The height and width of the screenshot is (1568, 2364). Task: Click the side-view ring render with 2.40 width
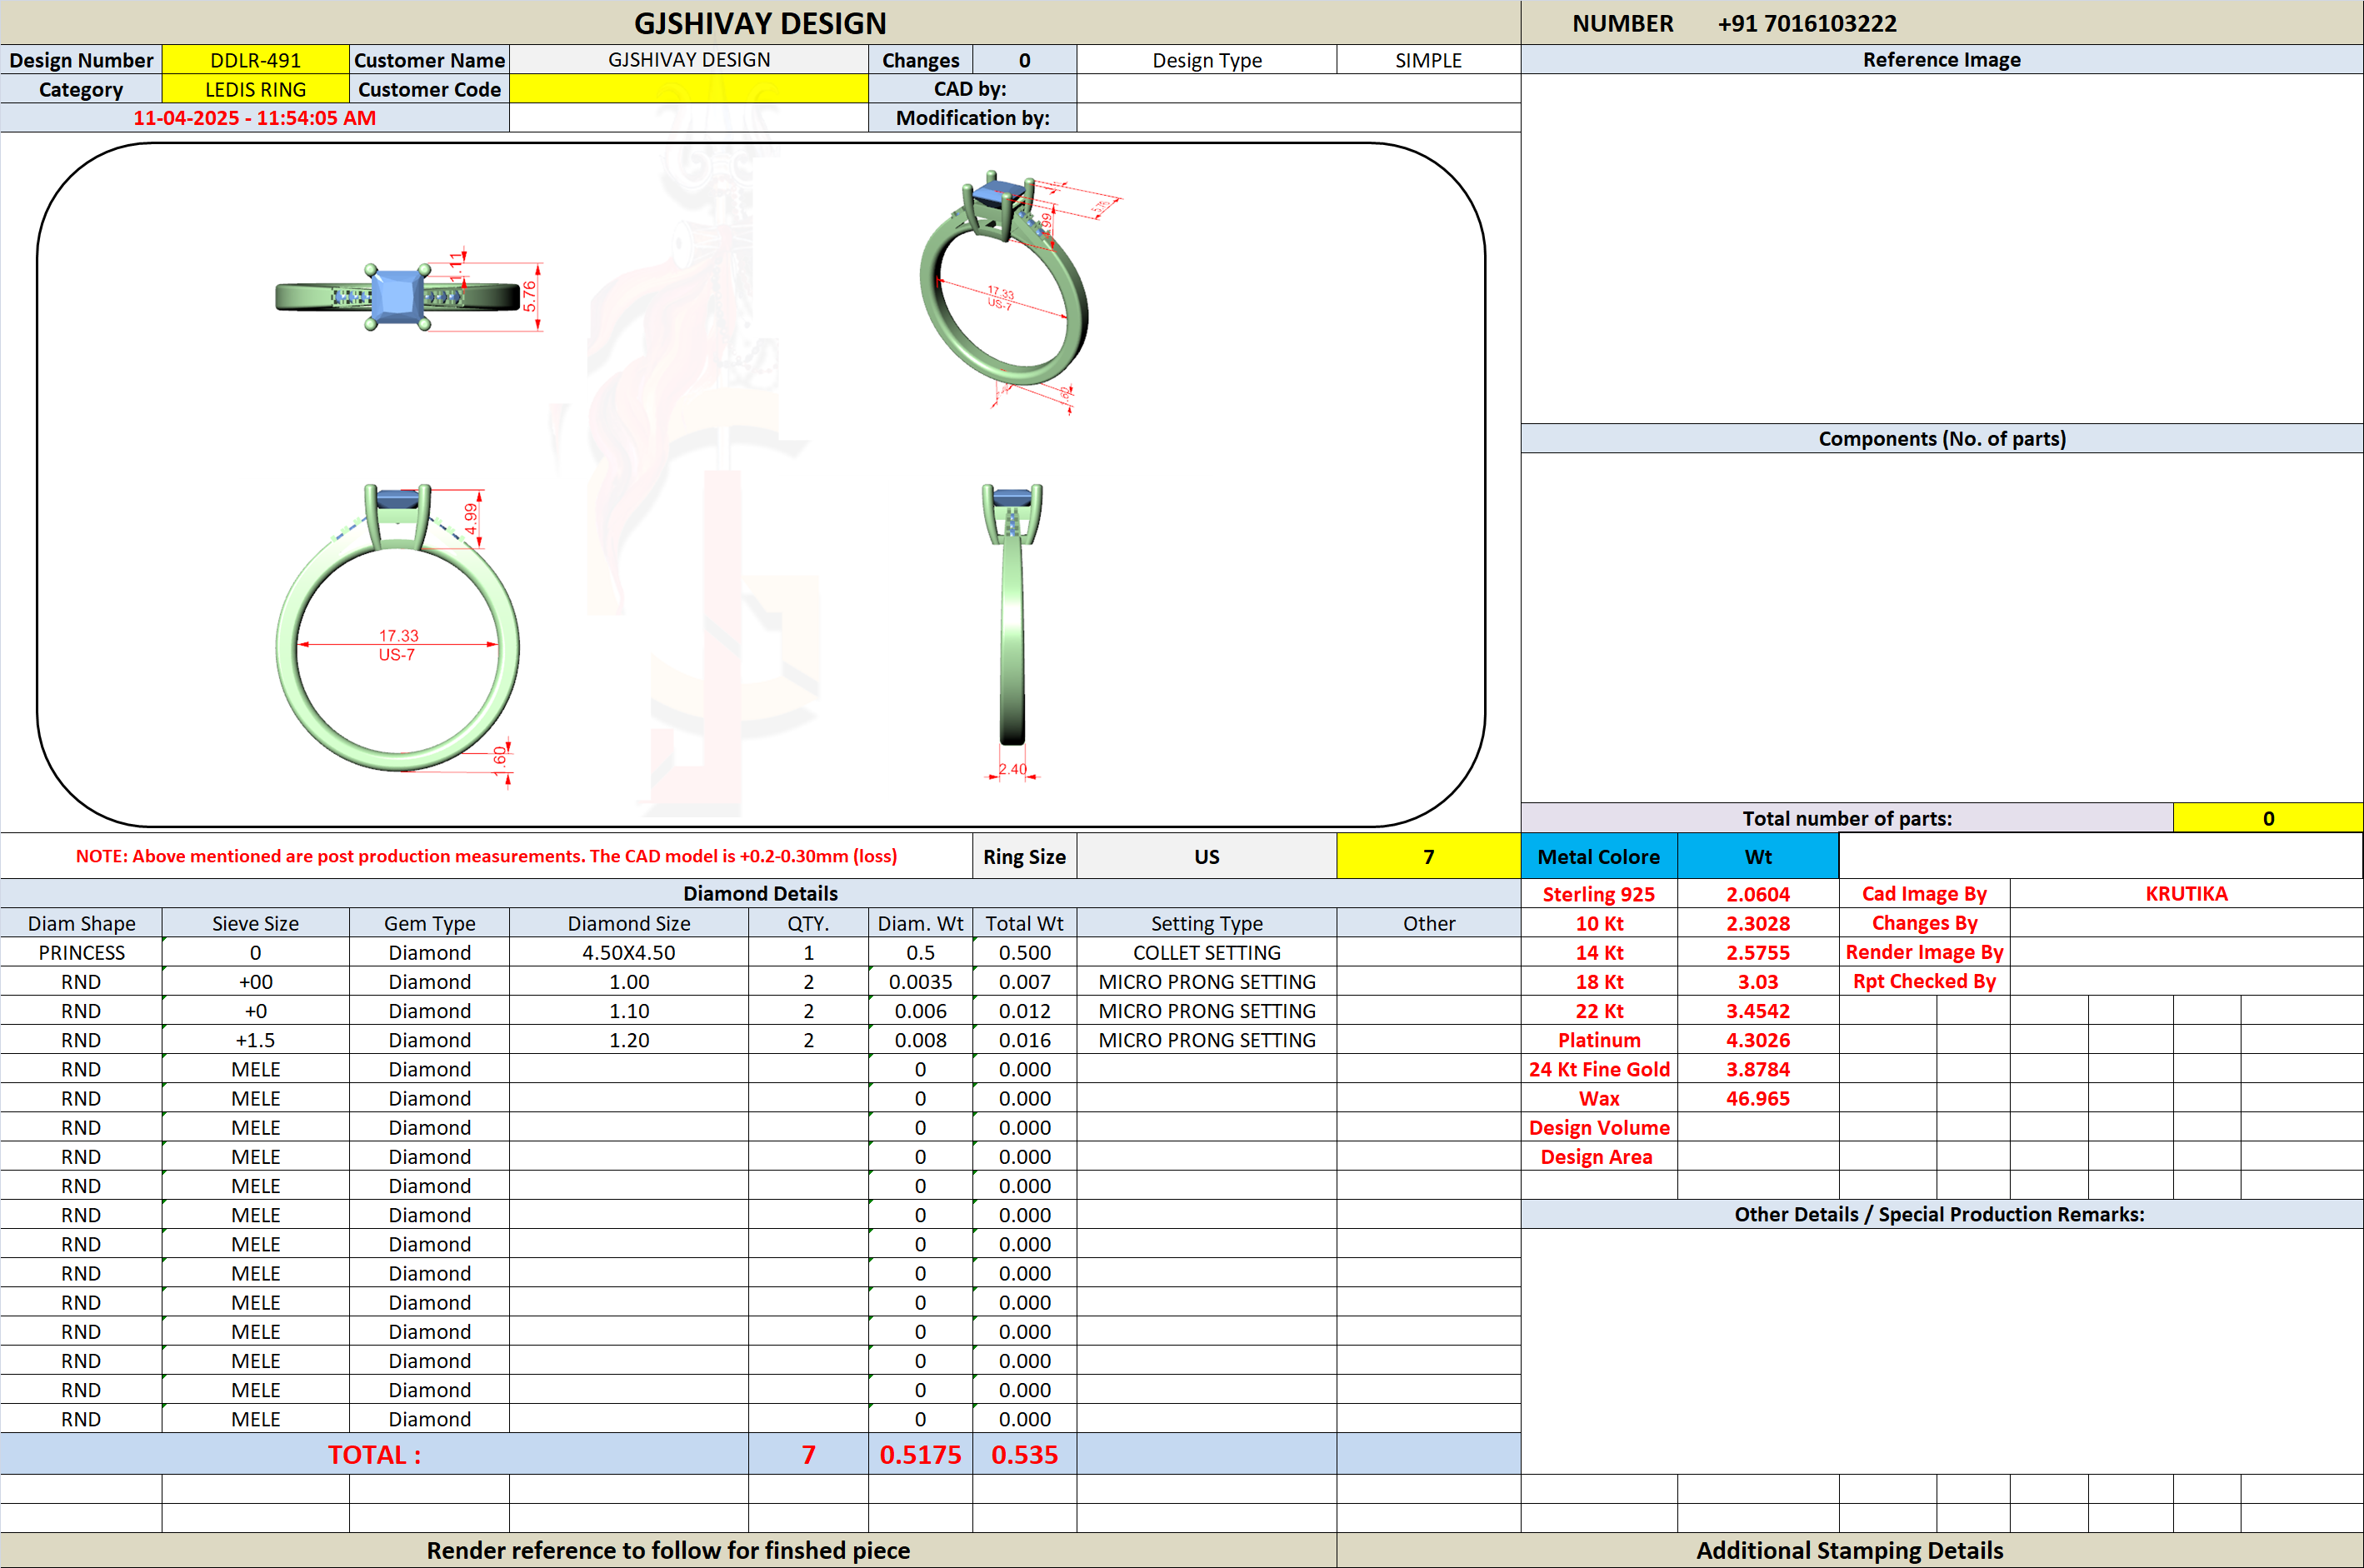pos(1013,632)
